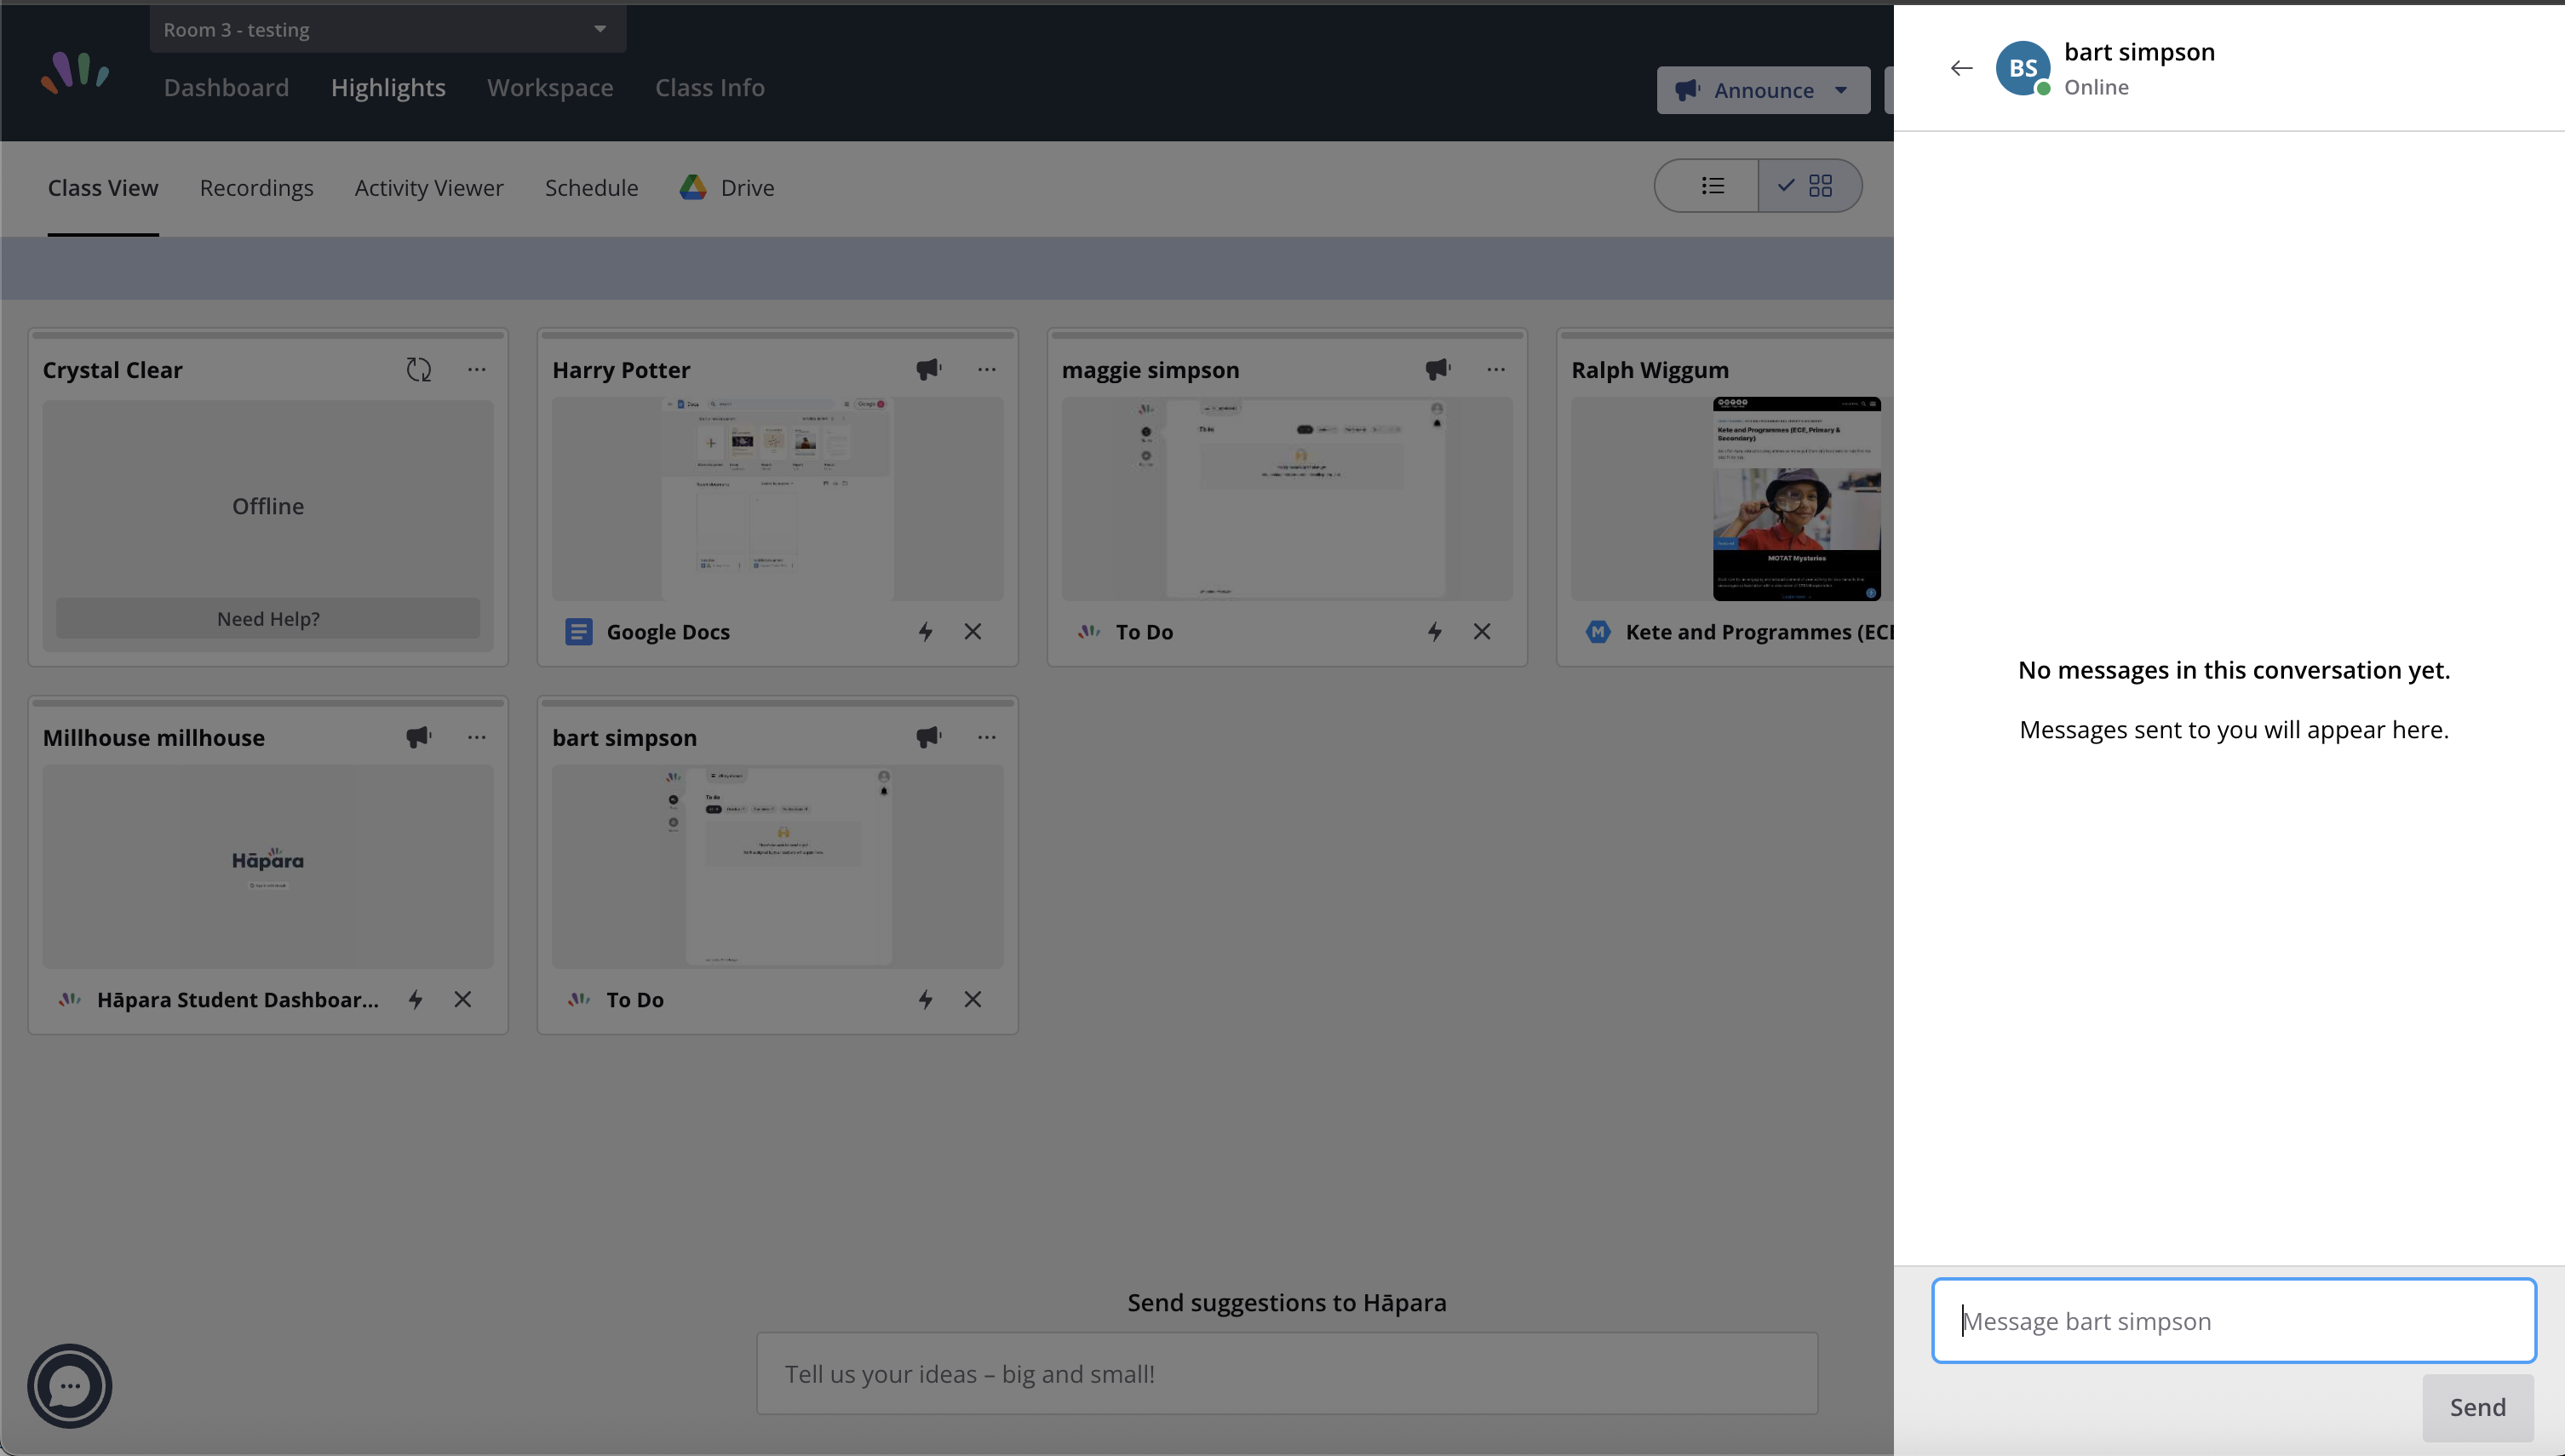Open Crystal Clear's more options menu
The width and height of the screenshot is (2565, 1456).
[477, 370]
